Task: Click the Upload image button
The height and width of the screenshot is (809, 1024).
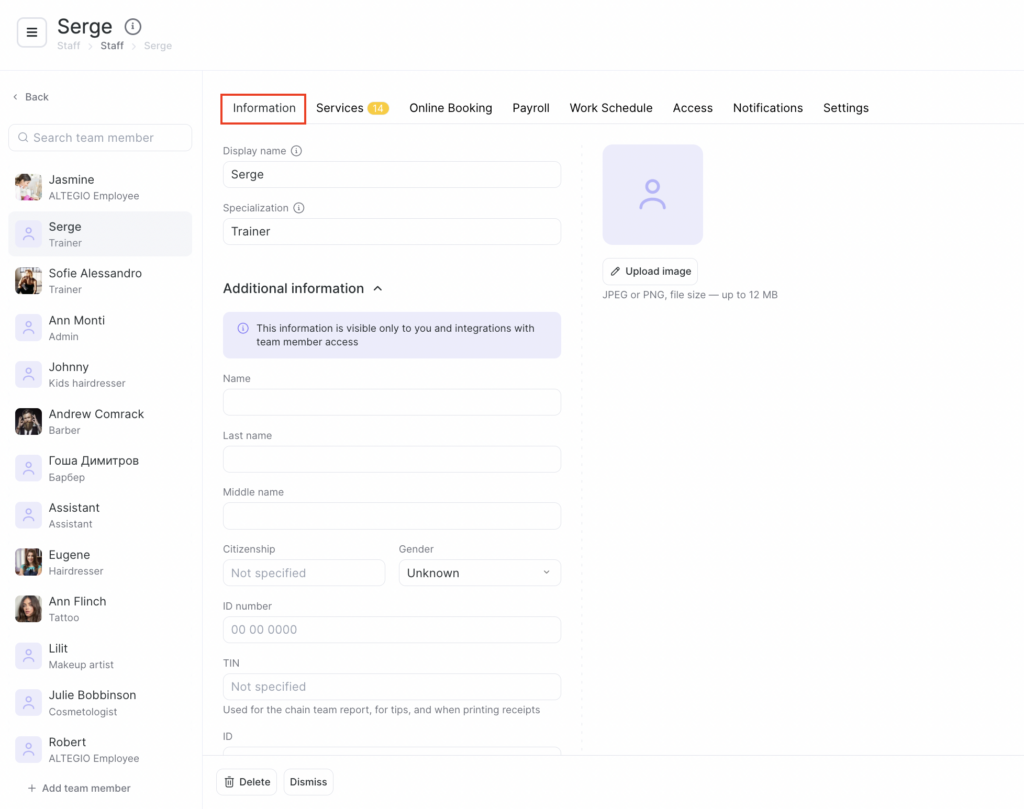Action: (650, 271)
